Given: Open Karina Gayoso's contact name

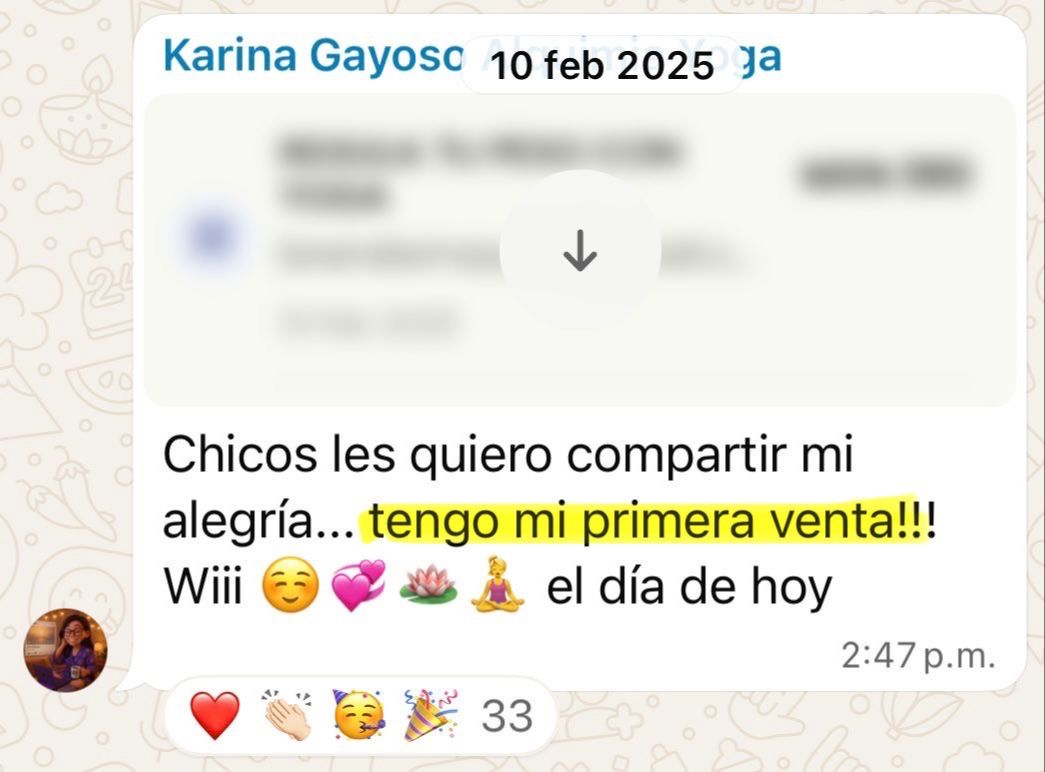Looking at the screenshot, I should pyautogui.click(x=313, y=55).
